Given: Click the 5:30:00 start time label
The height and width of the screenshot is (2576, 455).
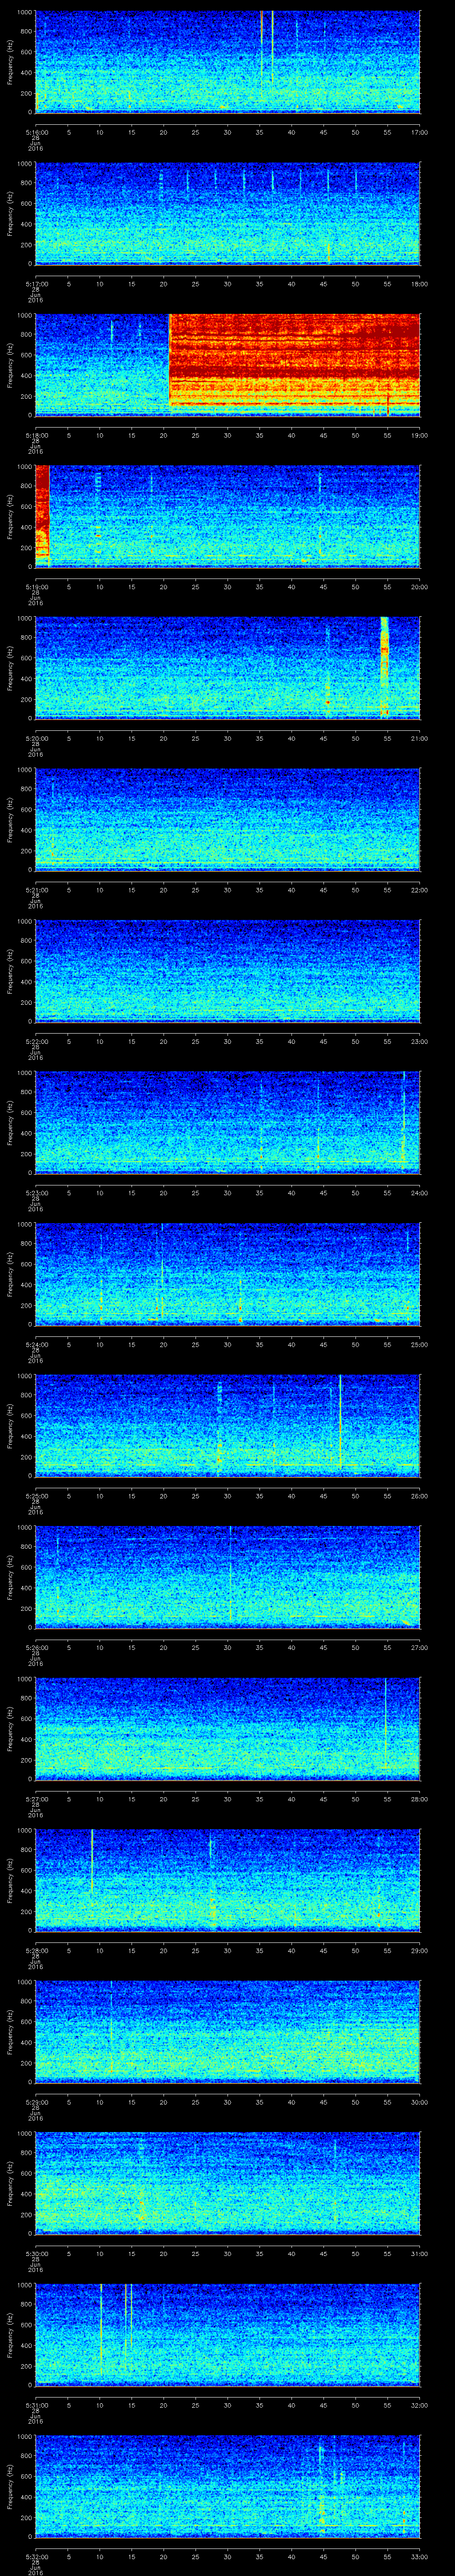Looking at the screenshot, I should tap(36, 2254).
